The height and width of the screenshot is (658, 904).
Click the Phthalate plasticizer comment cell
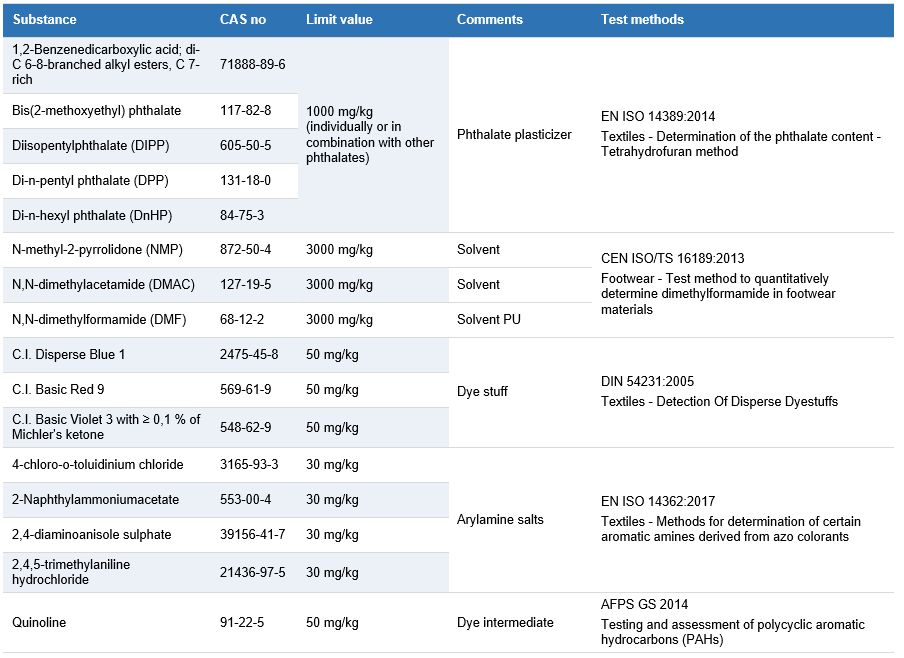point(514,134)
